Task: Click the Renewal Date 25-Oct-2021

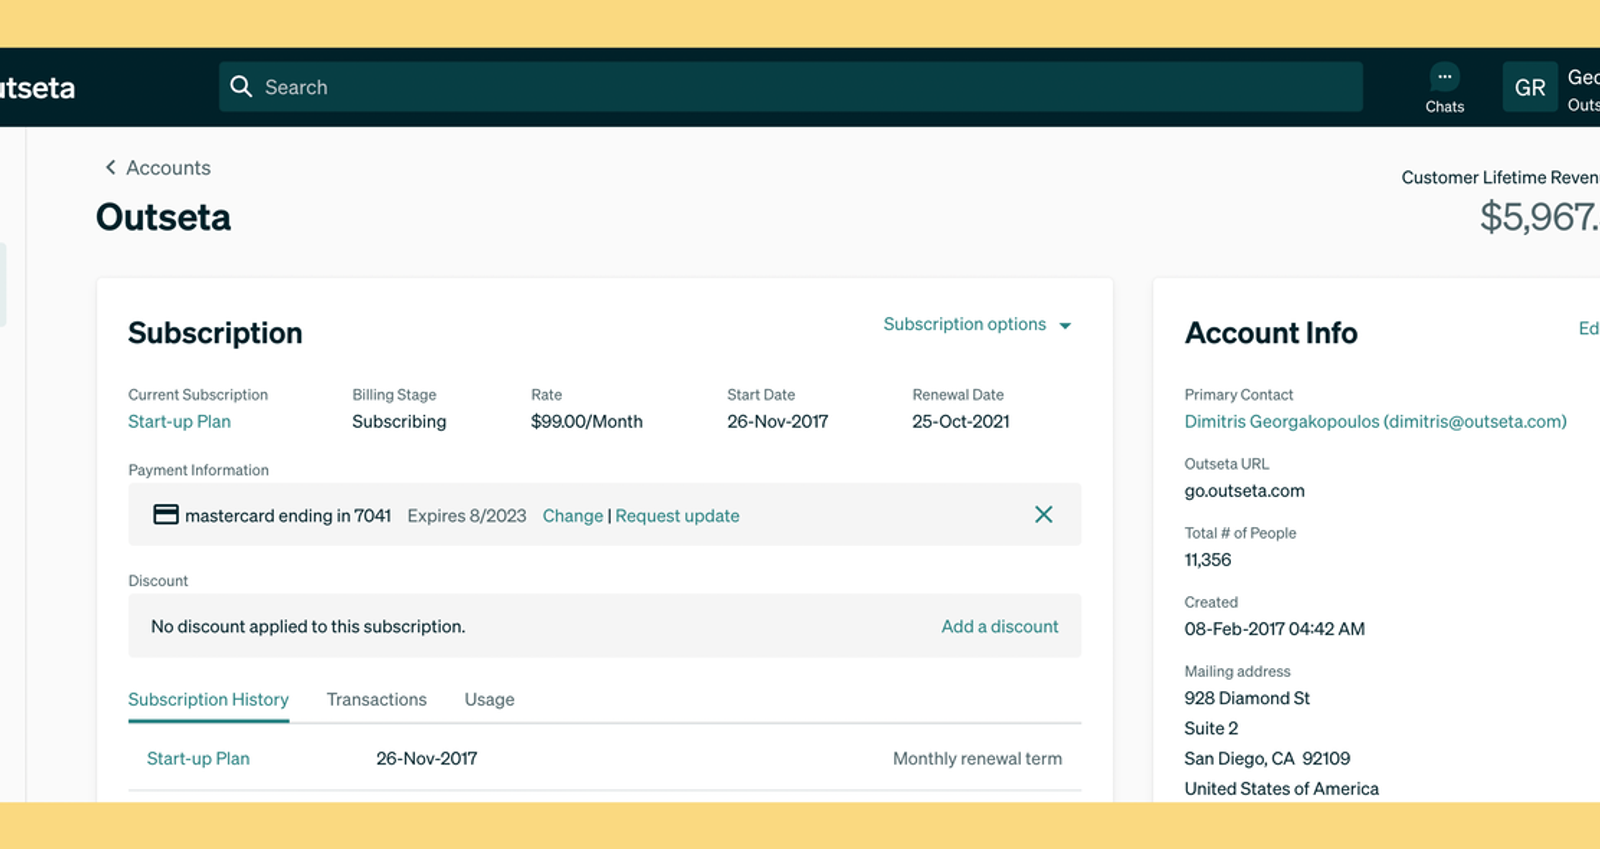Action: 960,422
